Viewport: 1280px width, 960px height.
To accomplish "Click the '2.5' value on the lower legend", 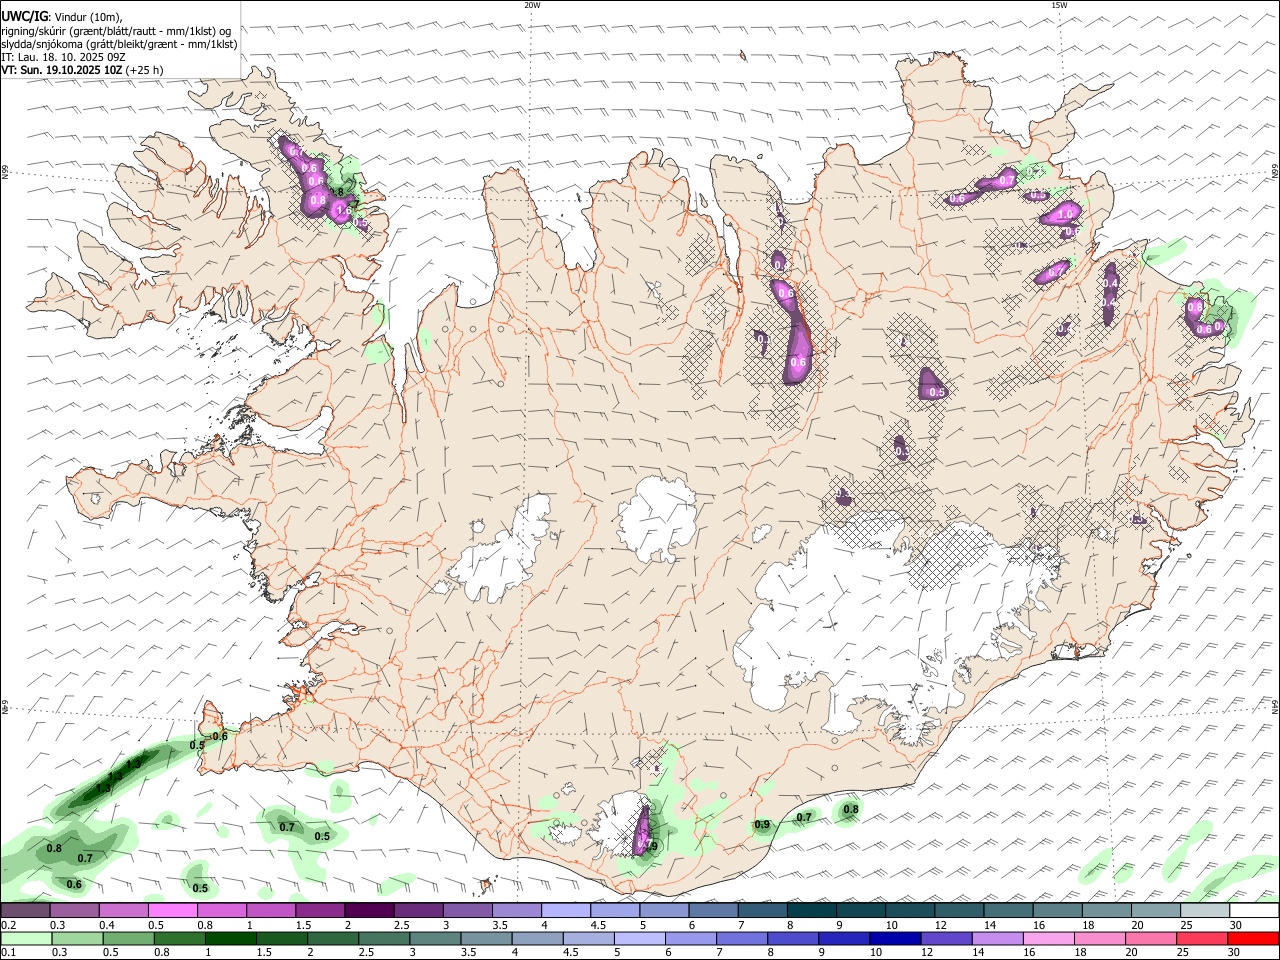I will coord(365,953).
